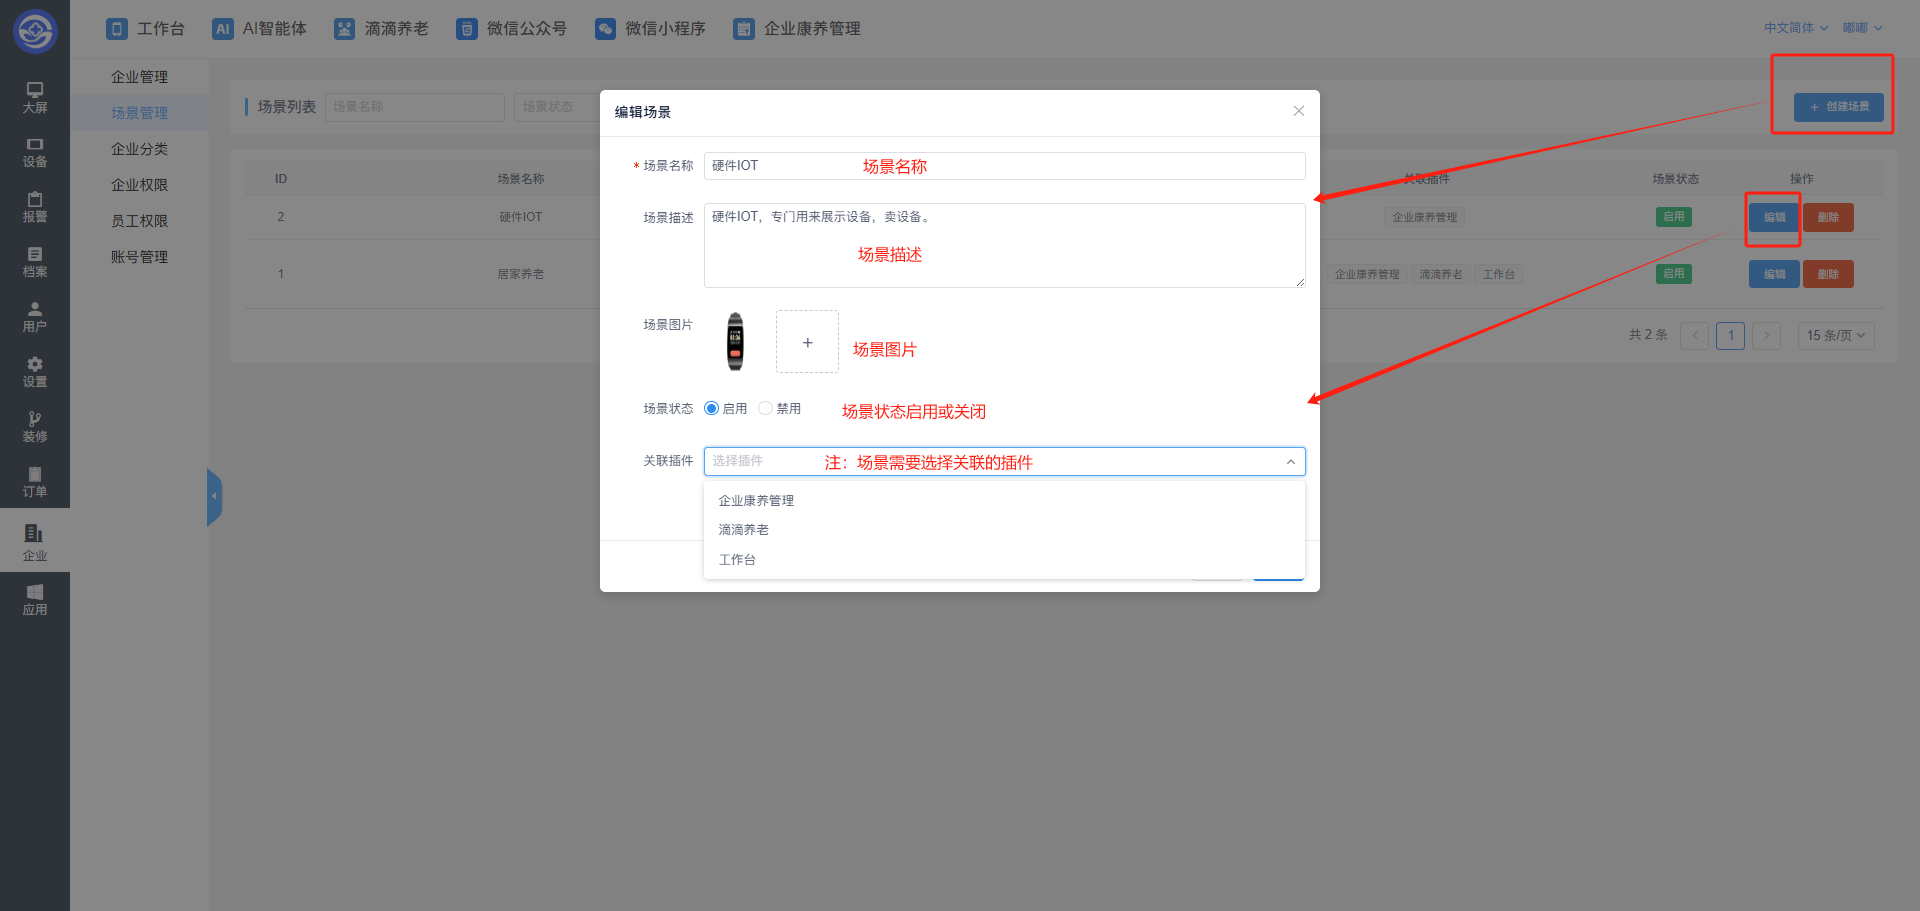Open the 中文简体 language dropdown

[x=1795, y=28]
